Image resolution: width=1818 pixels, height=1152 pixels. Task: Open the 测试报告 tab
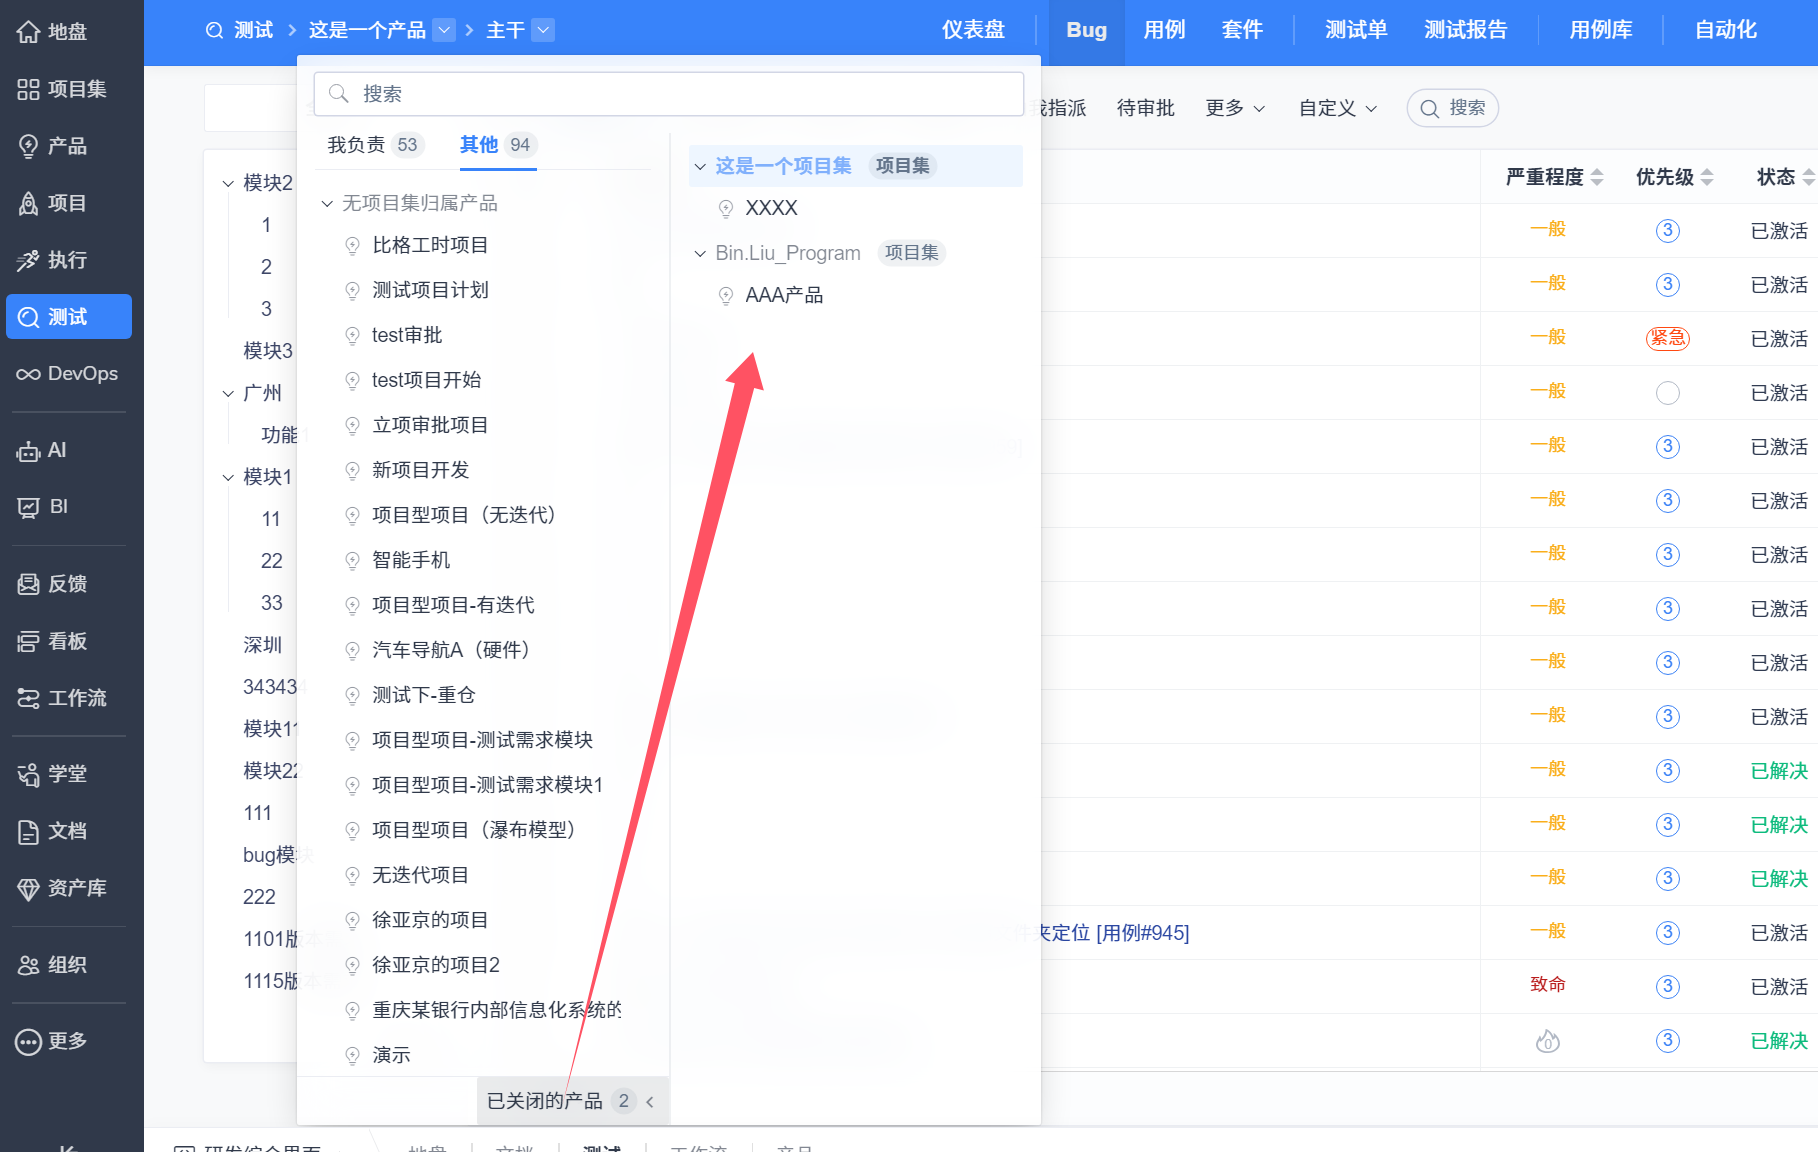click(x=1465, y=30)
